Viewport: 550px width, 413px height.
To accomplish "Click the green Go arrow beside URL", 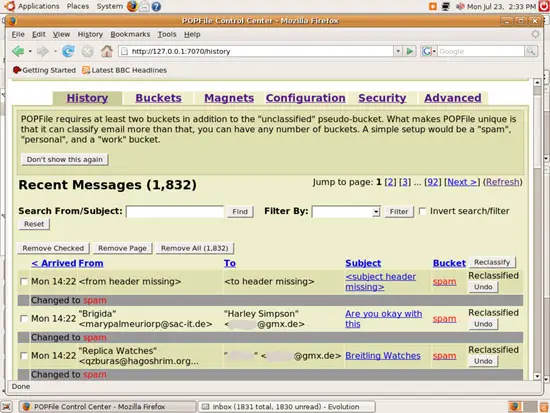I will [x=409, y=51].
